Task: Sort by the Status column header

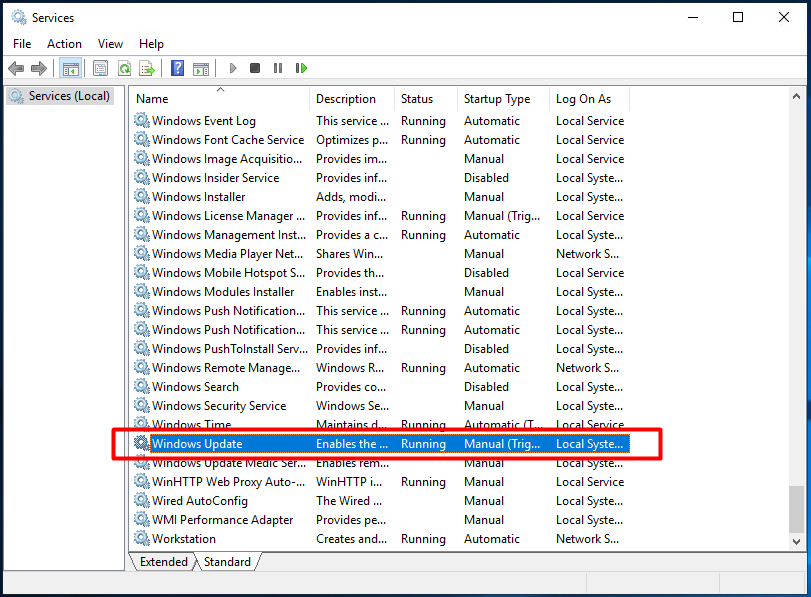Action: click(x=417, y=99)
